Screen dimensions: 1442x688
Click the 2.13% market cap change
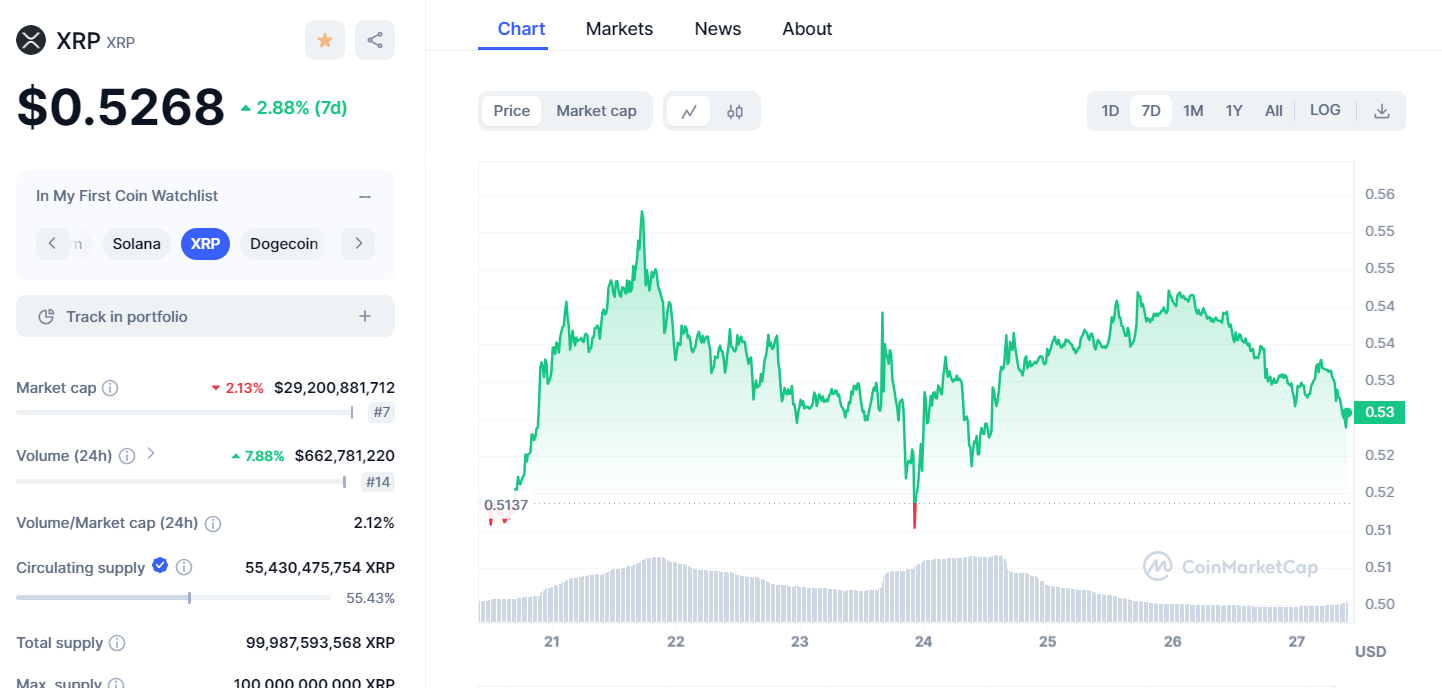238,388
